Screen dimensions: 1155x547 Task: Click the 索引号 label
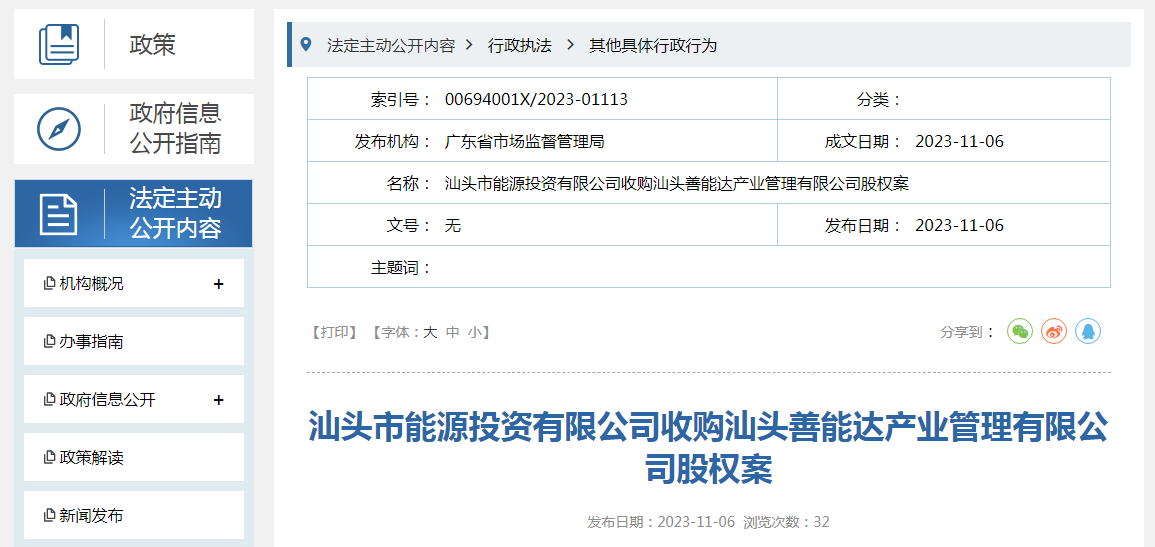tap(401, 99)
